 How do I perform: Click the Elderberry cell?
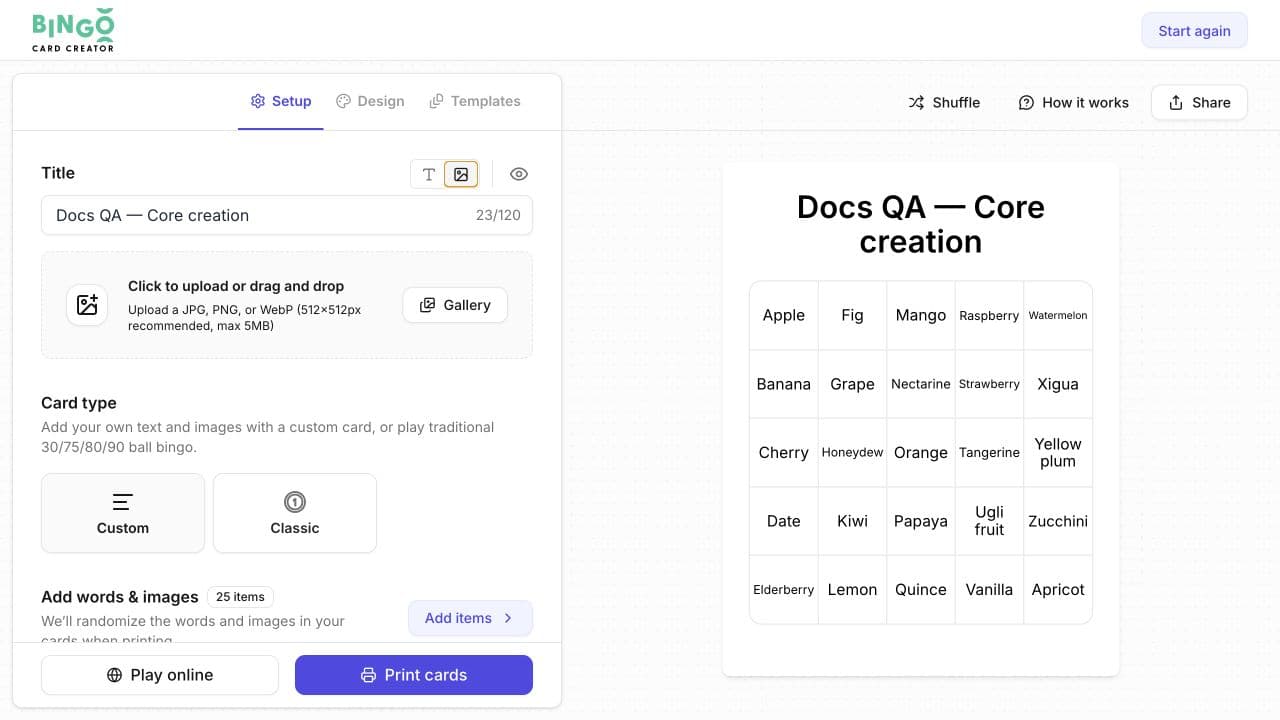(784, 590)
